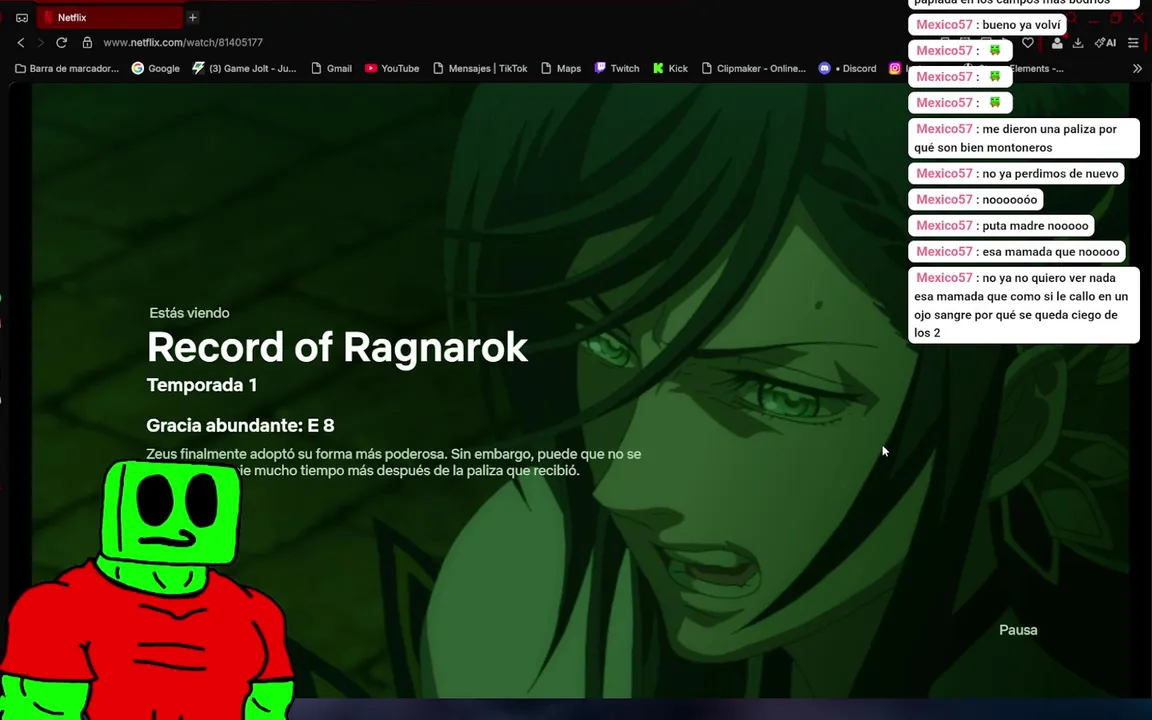Viewport: 1152px width, 720px height.
Task: Click the episode synopsis starting 'Zeus finalmente'
Action: click(394, 462)
